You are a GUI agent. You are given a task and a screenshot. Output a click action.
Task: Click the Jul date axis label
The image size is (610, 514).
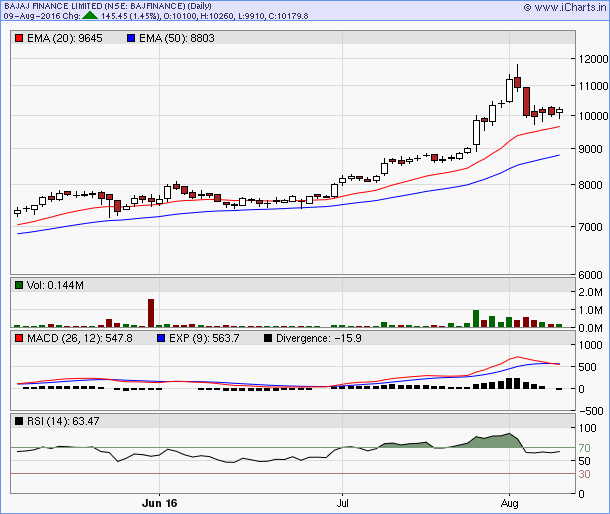point(342,503)
